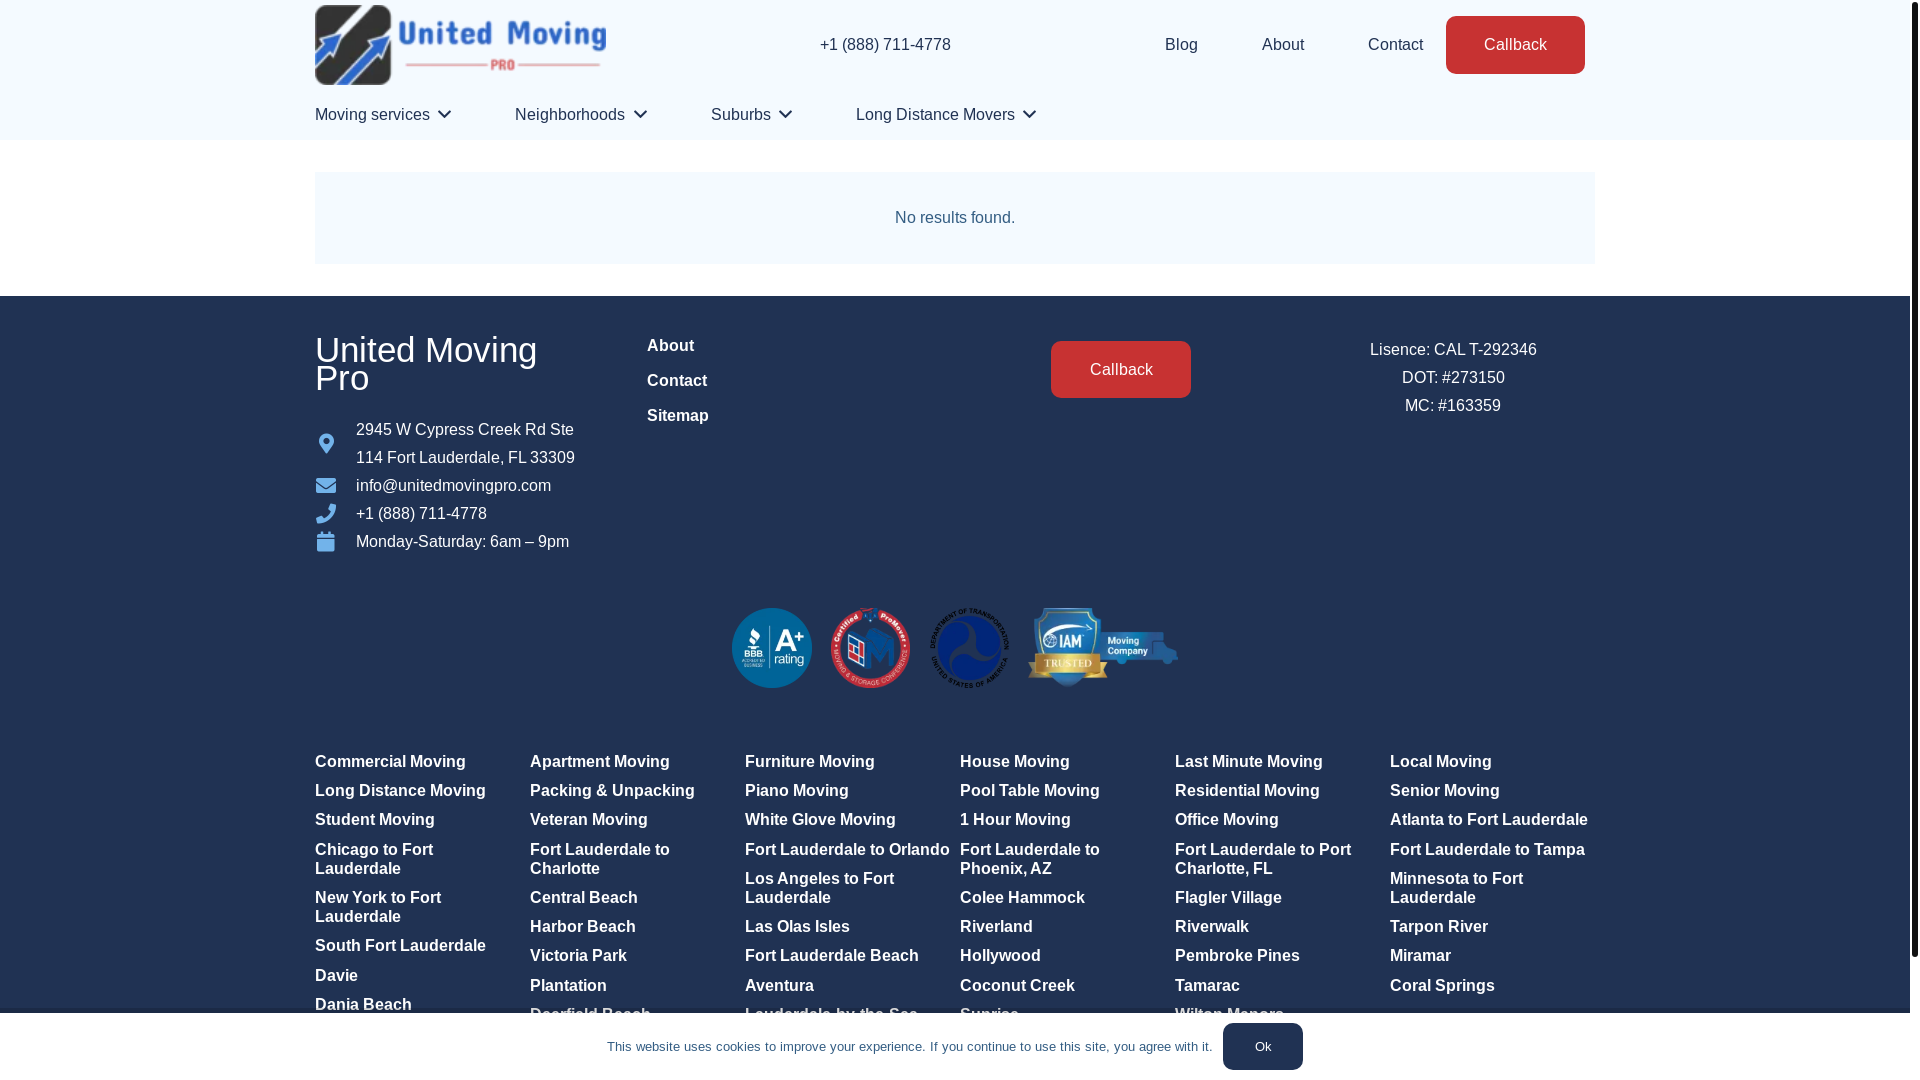
Task: Open Furniture Moving link
Action: (810, 762)
